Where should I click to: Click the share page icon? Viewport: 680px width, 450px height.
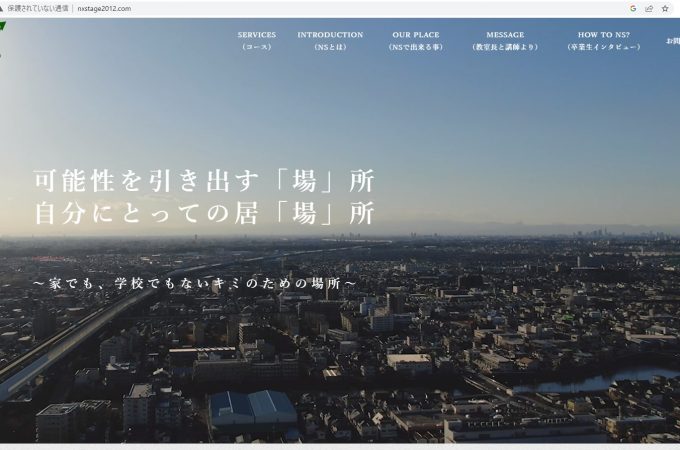pos(649,8)
